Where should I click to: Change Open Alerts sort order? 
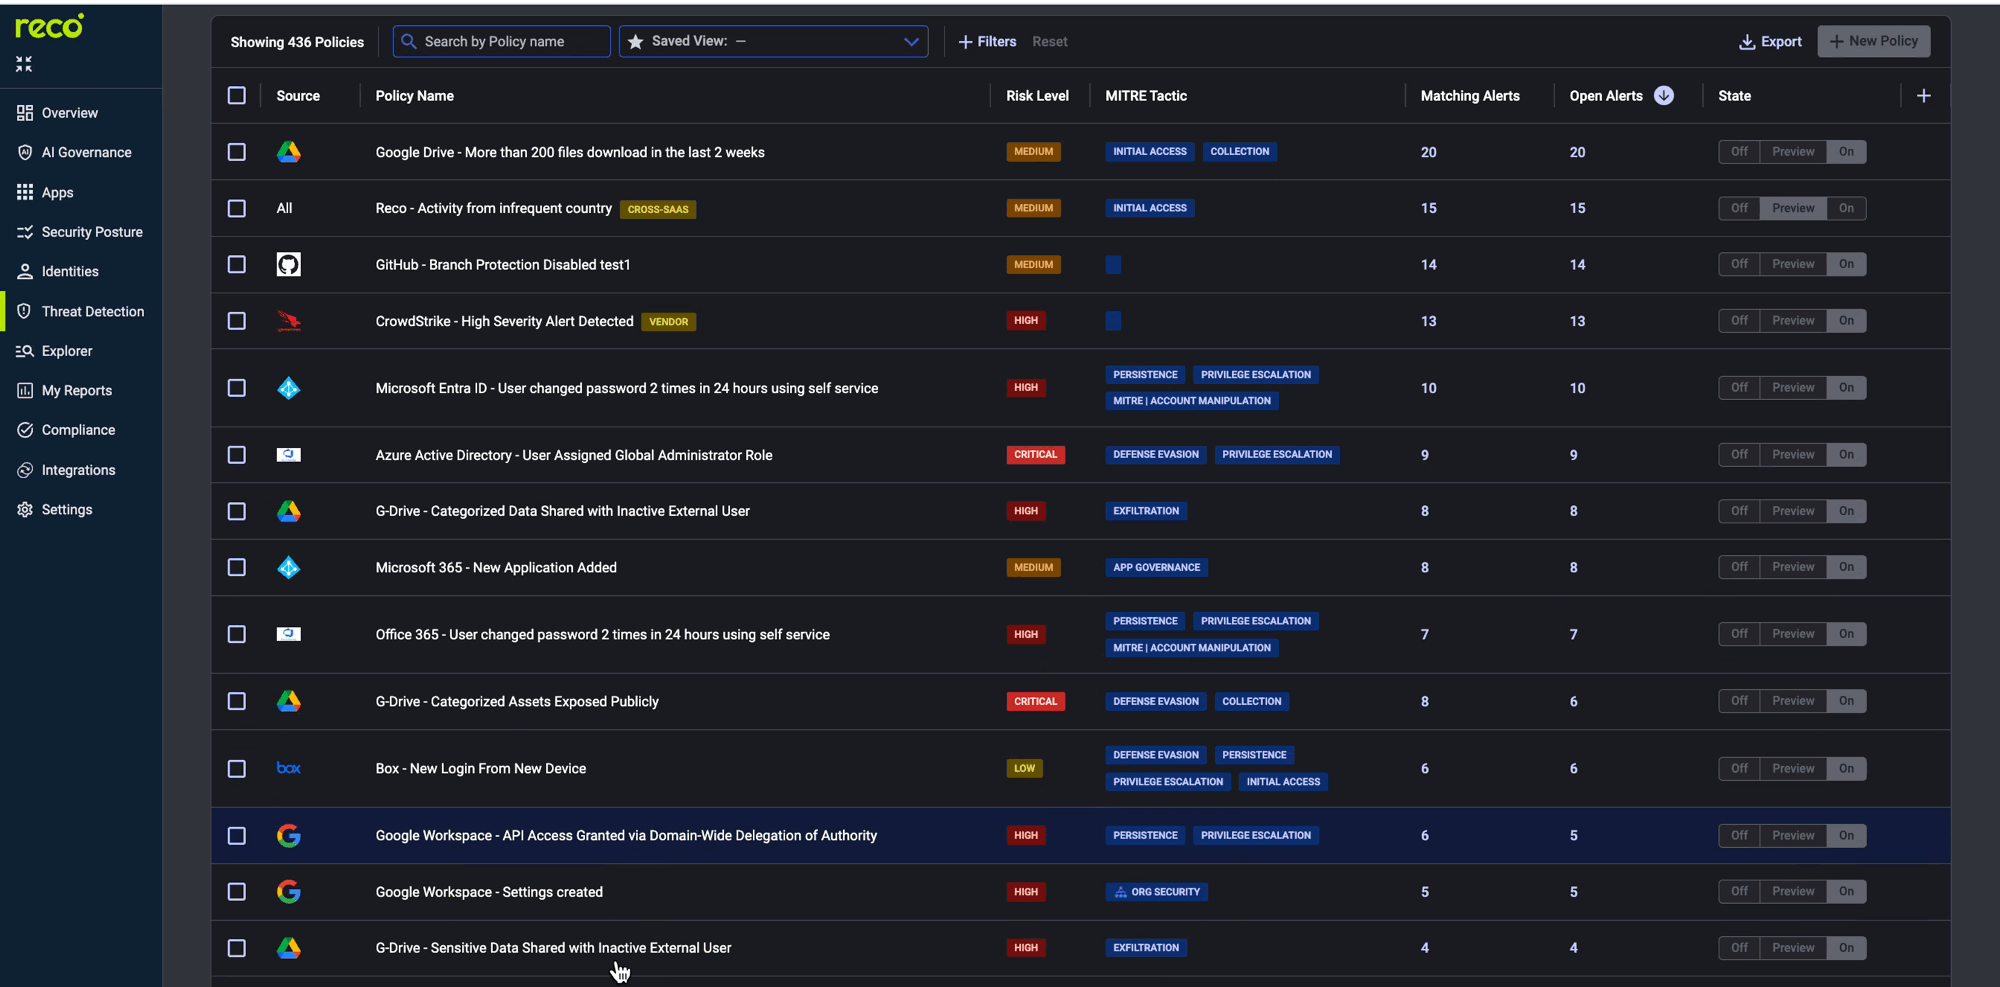[x=1664, y=95]
